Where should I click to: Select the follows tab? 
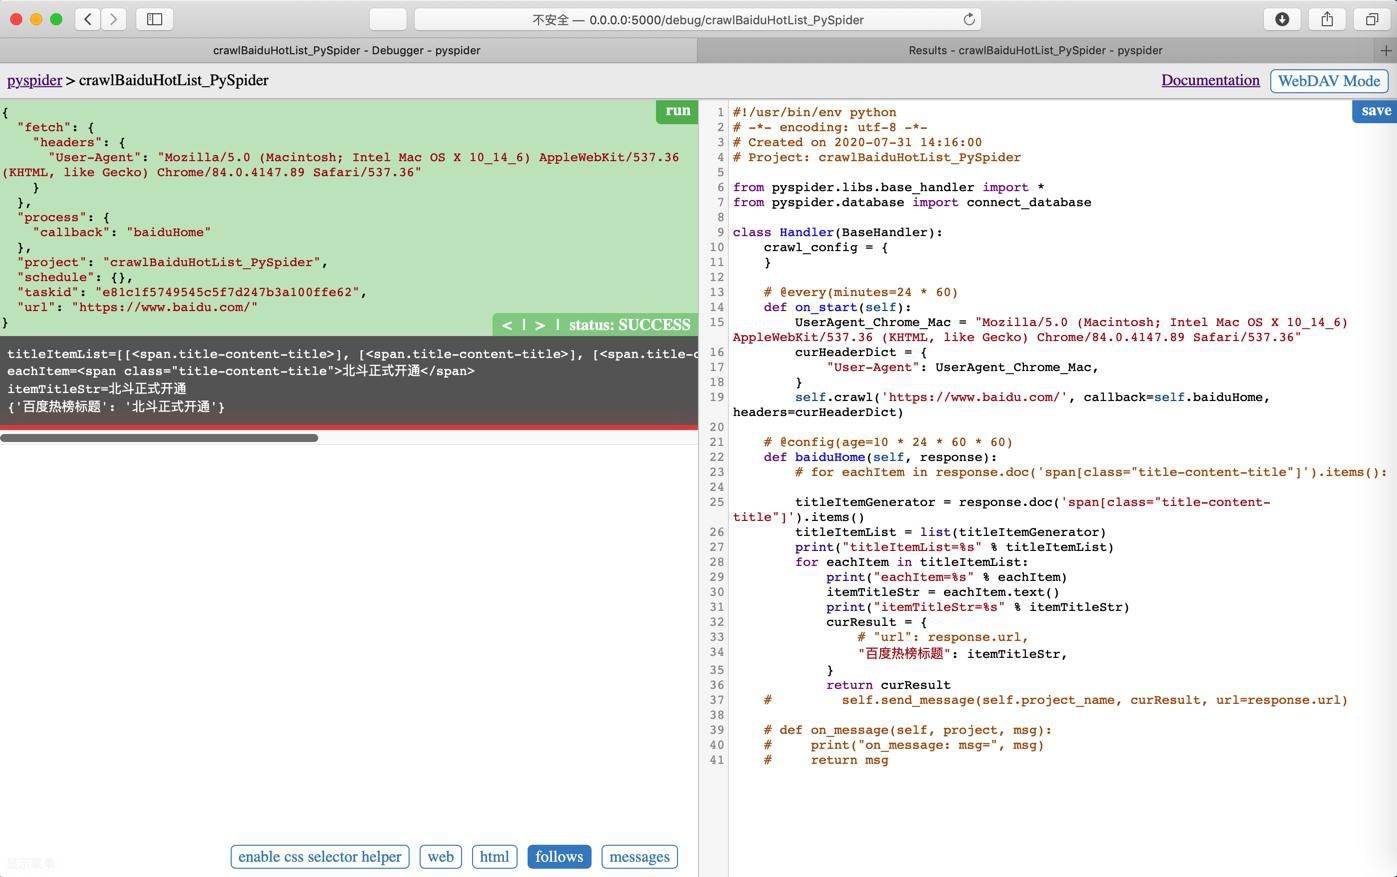pyautogui.click(x=559, y=857)
